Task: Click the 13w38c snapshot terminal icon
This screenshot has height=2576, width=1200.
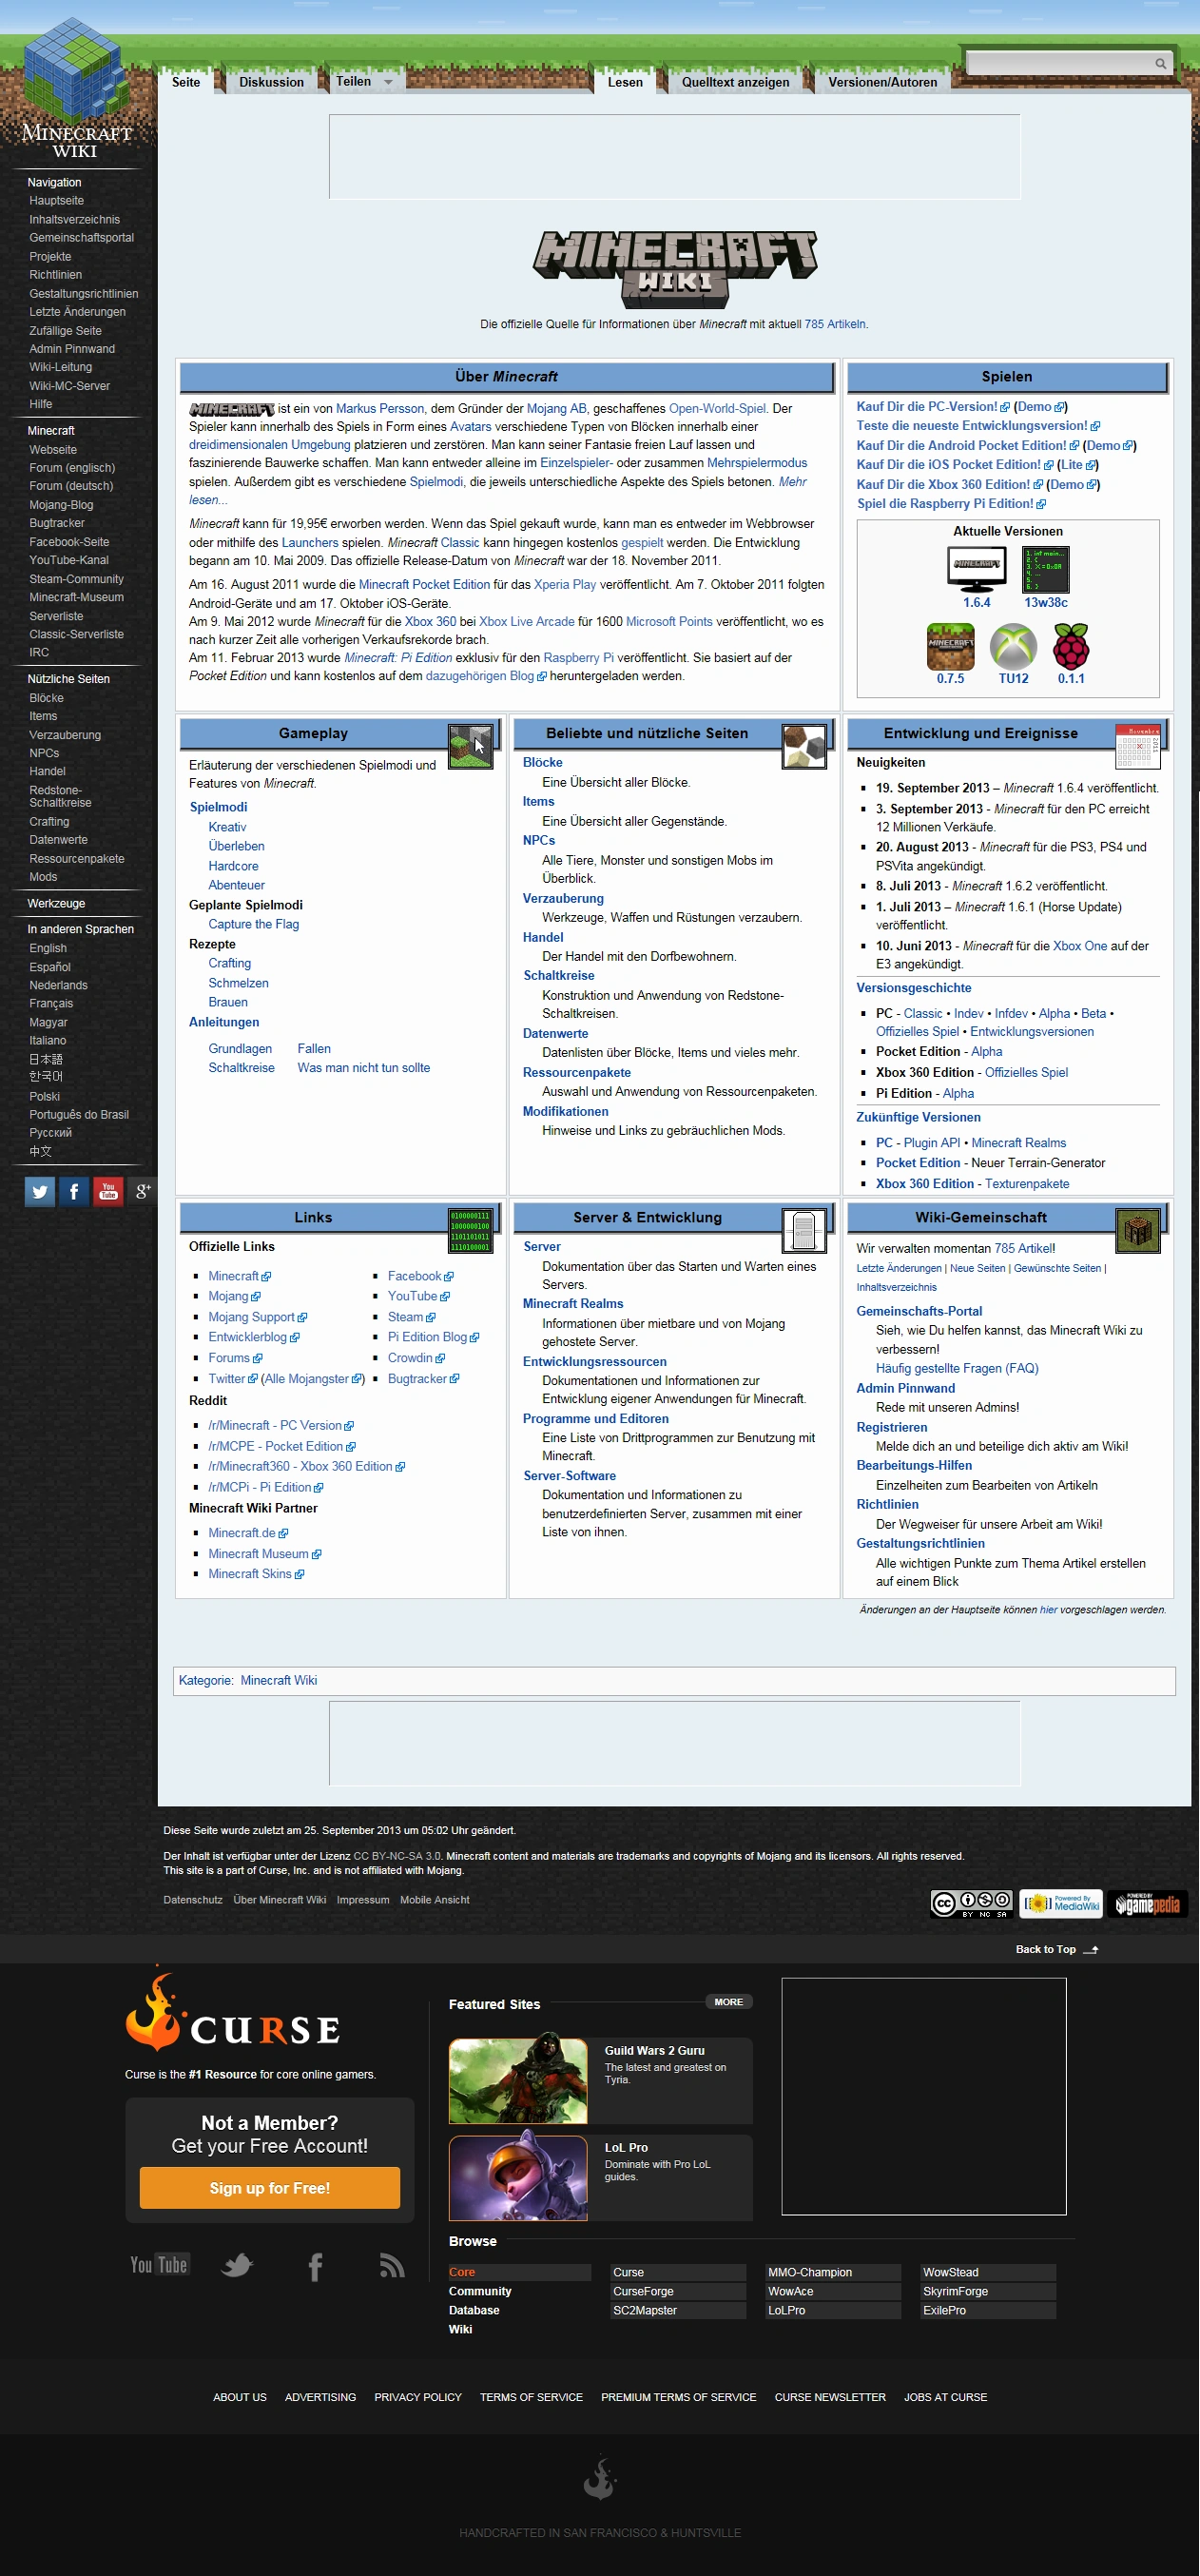Action: 1046,569
